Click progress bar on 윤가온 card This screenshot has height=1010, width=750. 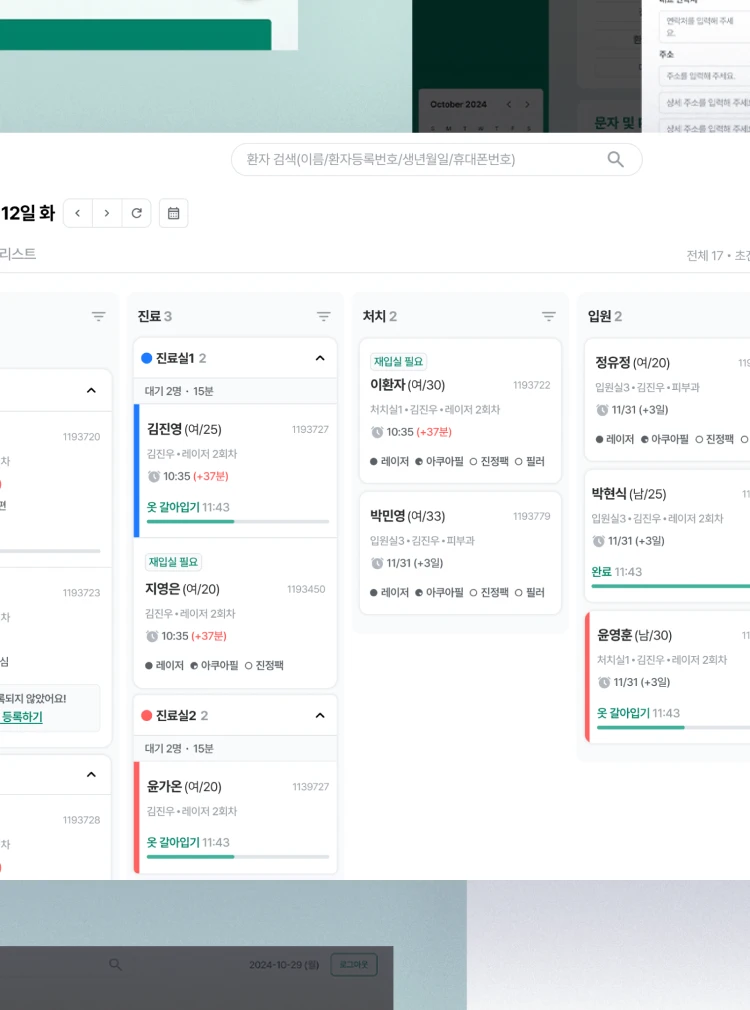coord(238,857)
